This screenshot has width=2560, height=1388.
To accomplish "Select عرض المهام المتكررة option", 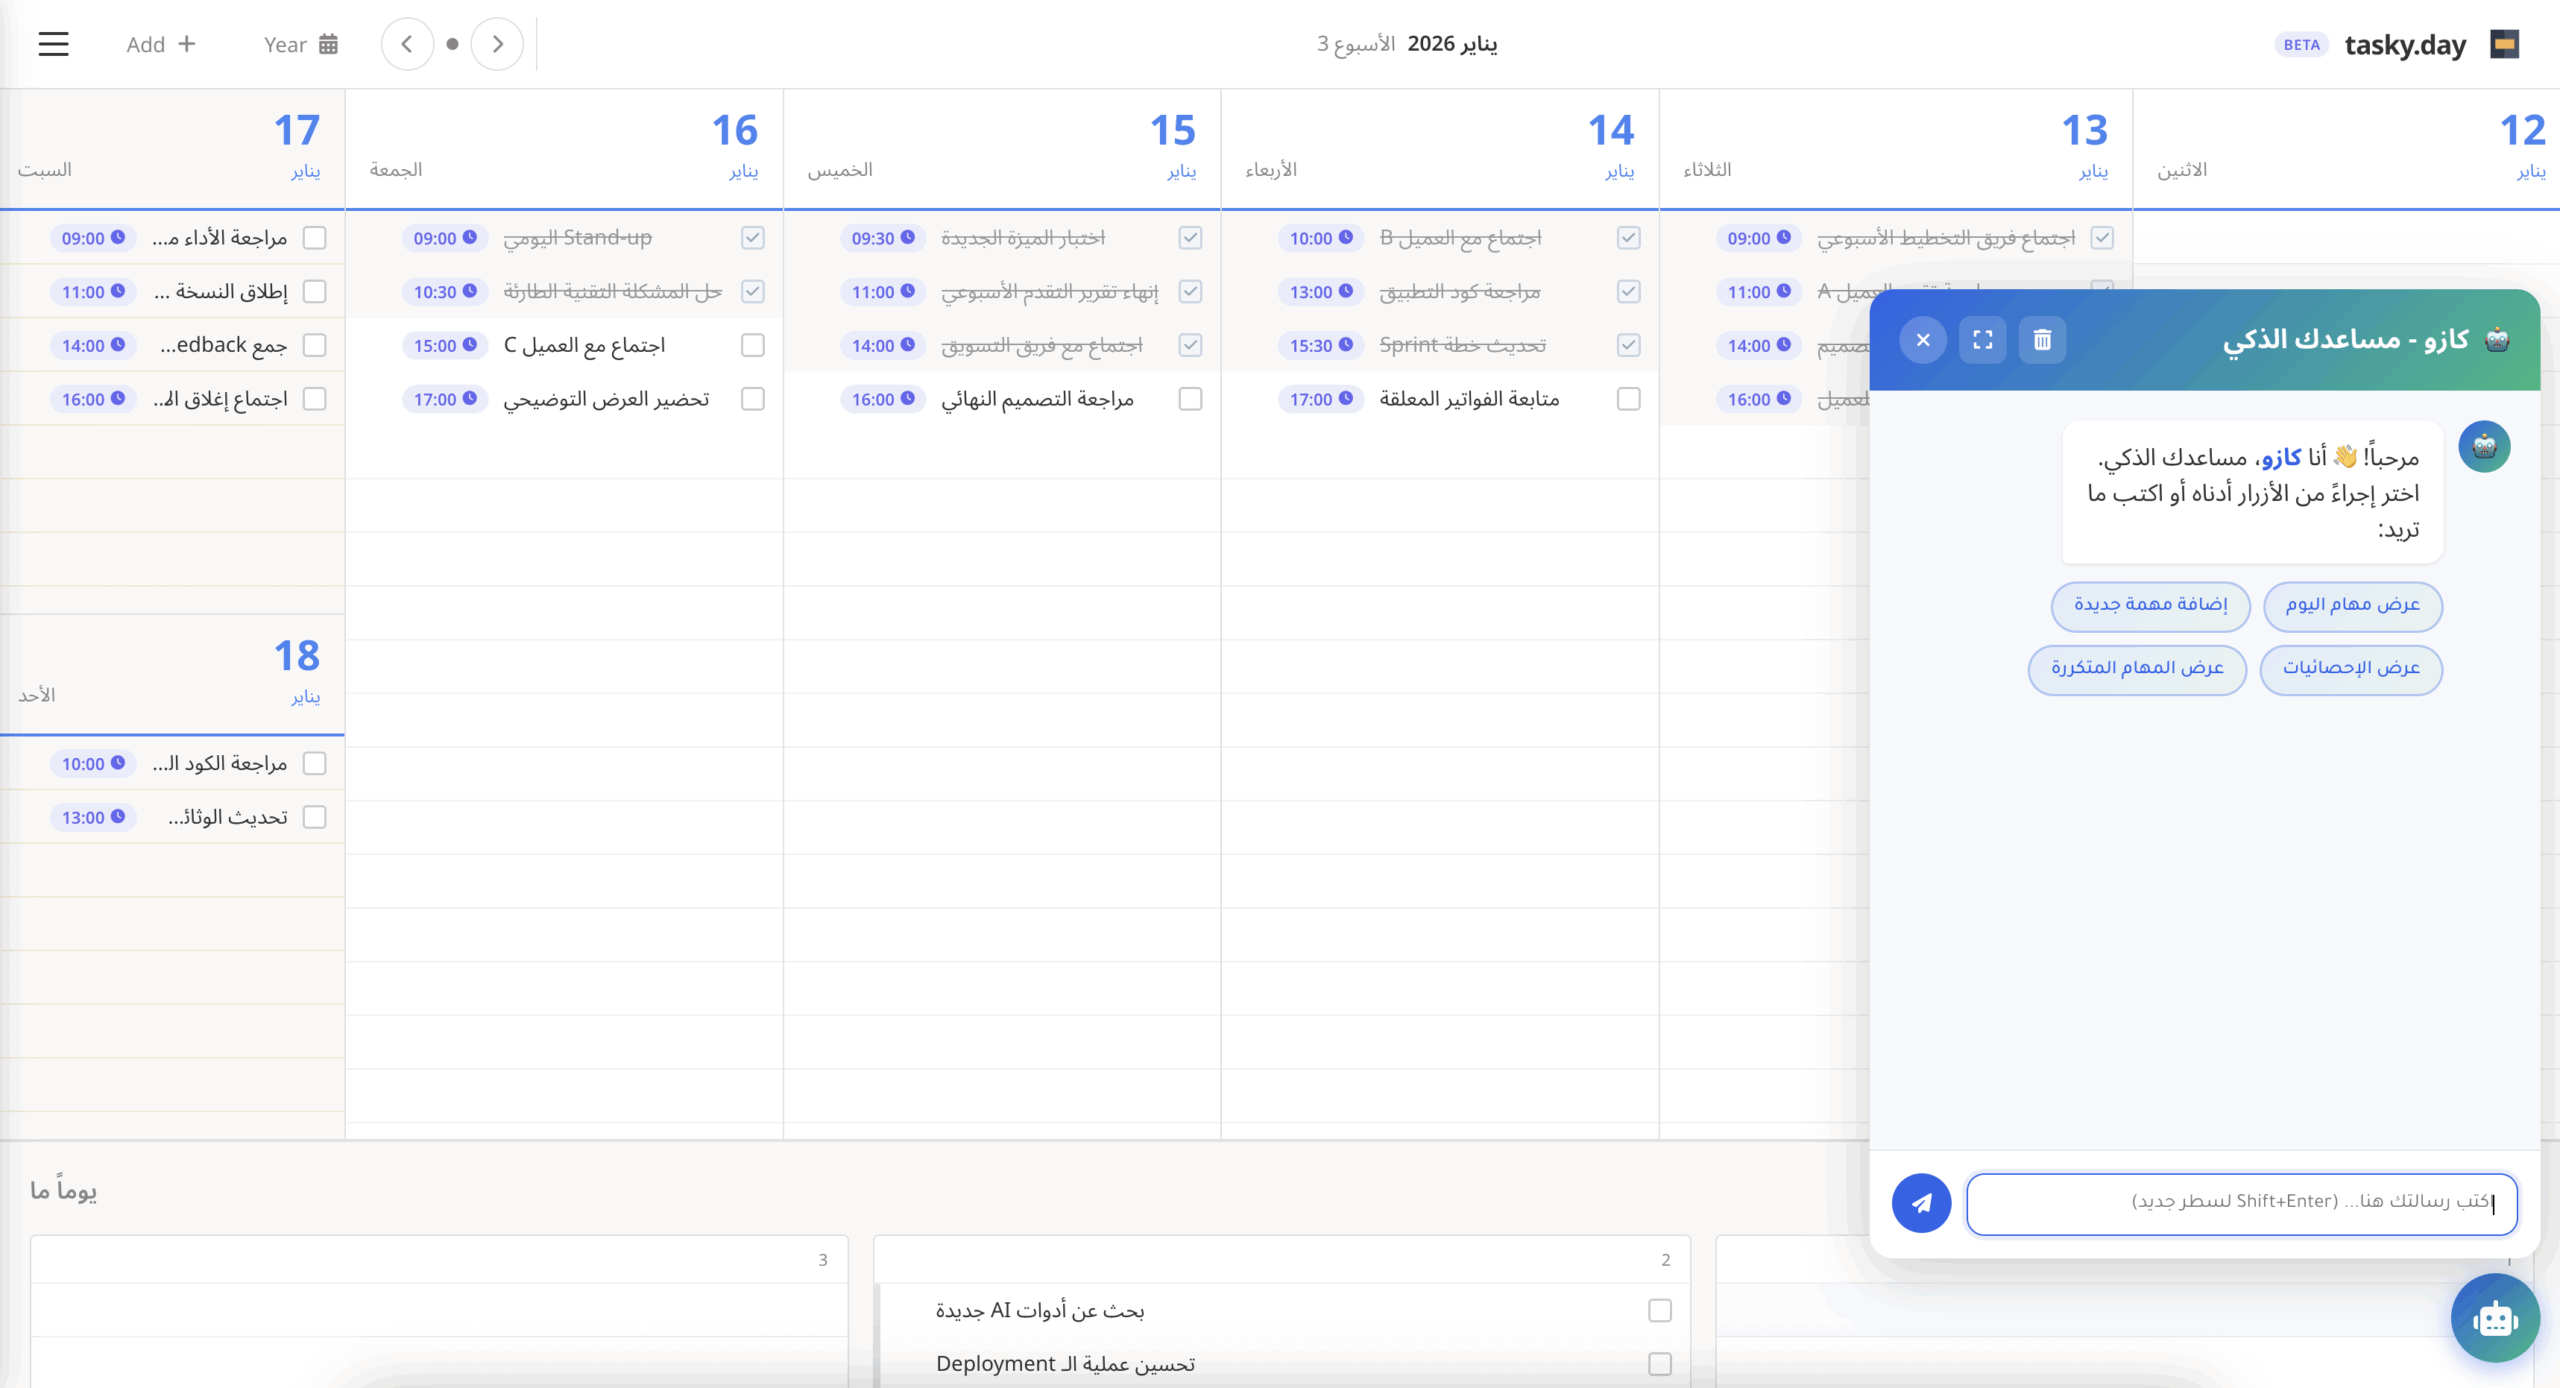I will (x=2138, y=670).
